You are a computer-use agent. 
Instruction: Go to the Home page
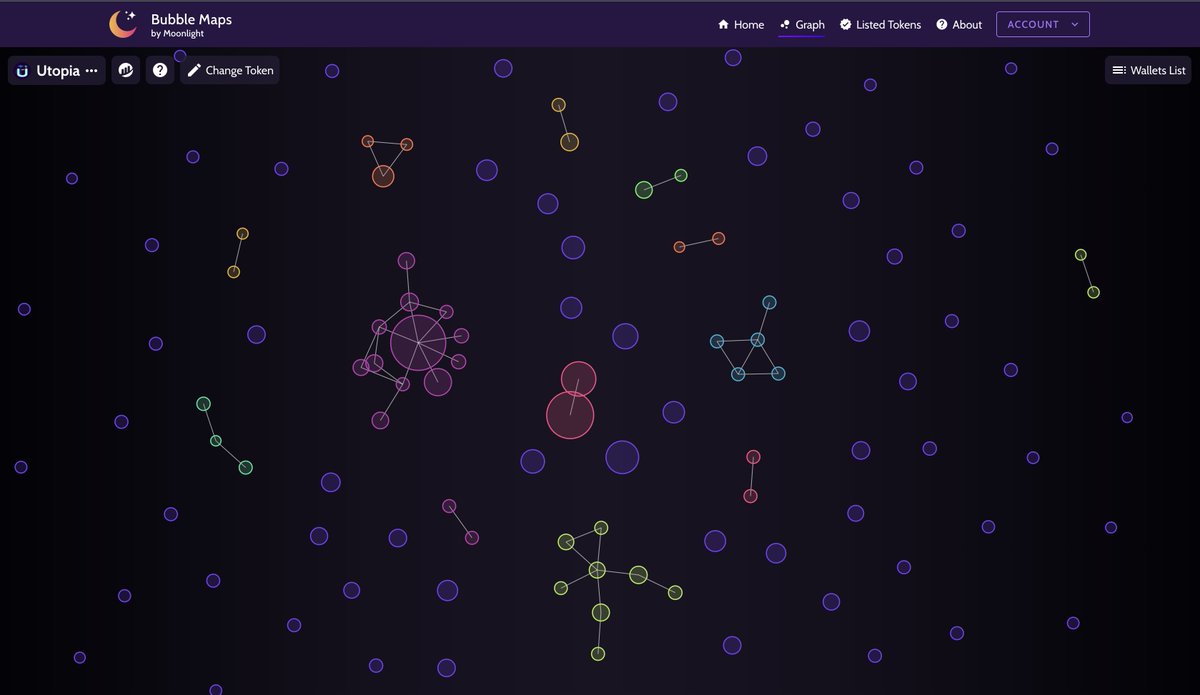click(741, 24)
